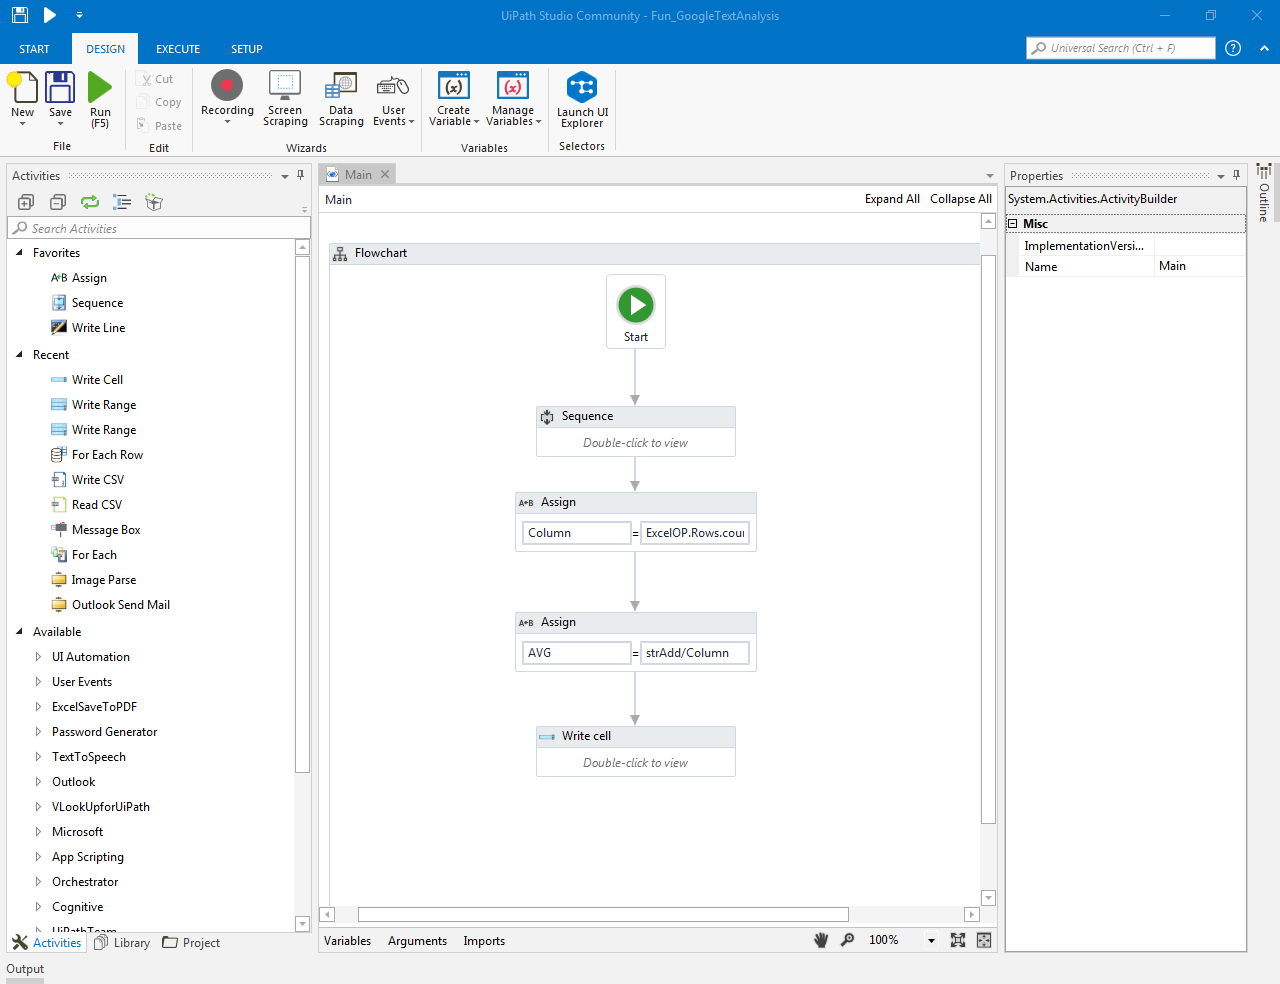Open the zoom percentage dropdown
The width and height of the screenshot is (1280, 984).
[931, 941]
